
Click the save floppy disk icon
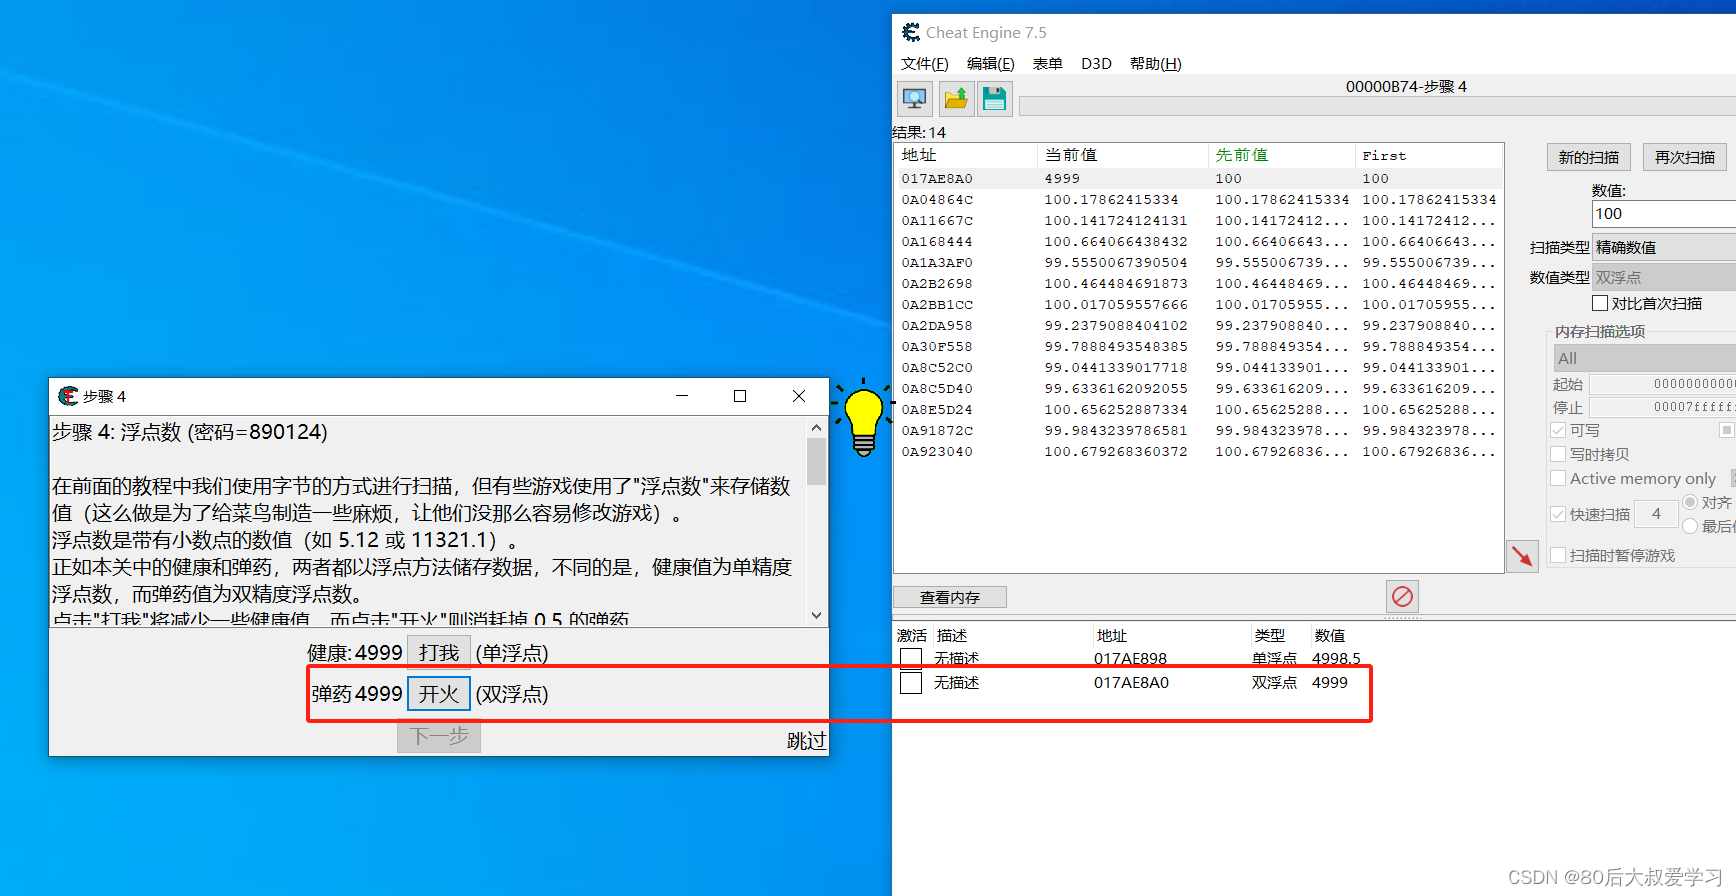[994, 99]
